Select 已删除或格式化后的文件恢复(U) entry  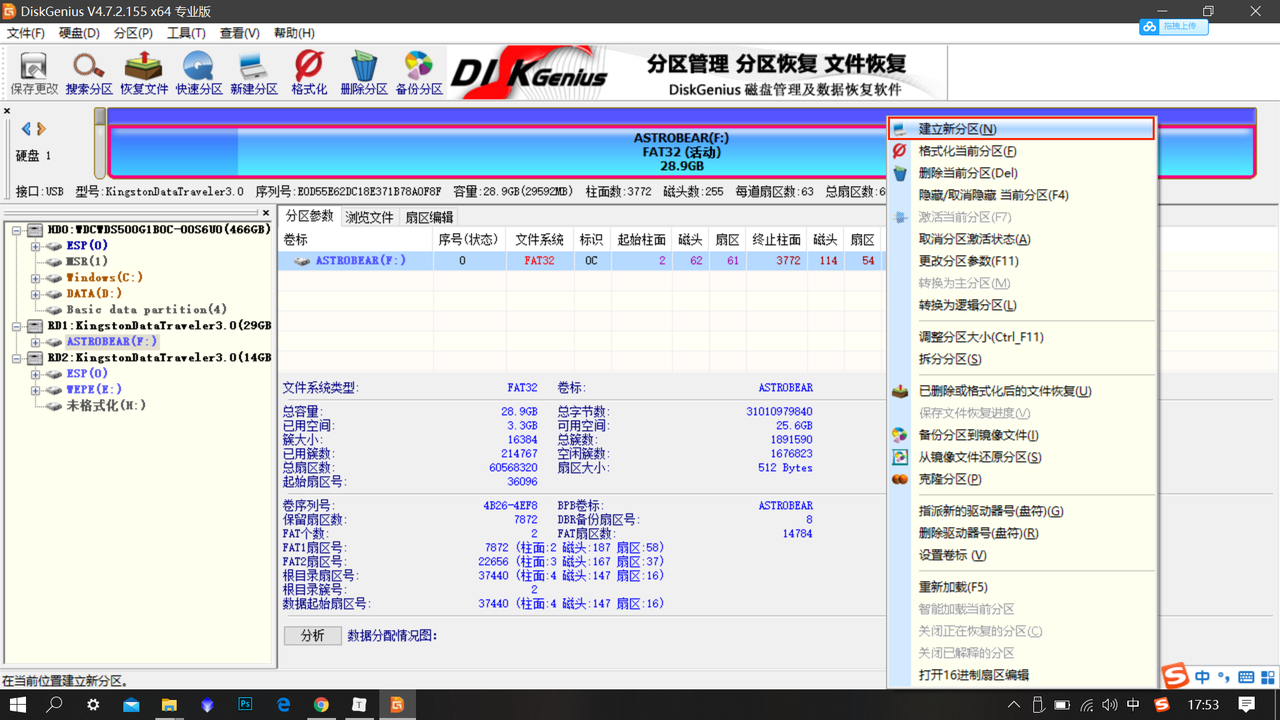(1021, 391)
